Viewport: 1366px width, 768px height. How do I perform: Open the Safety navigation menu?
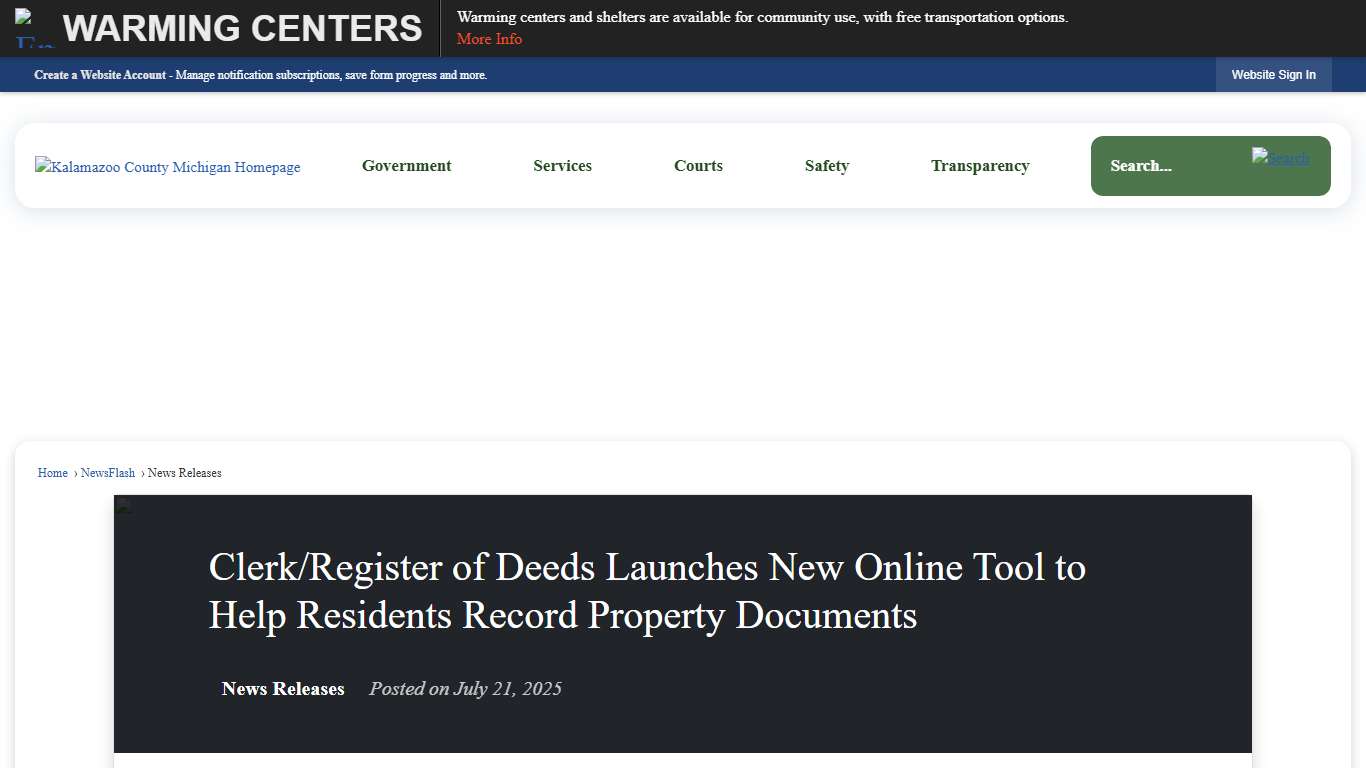coord(827,166)
